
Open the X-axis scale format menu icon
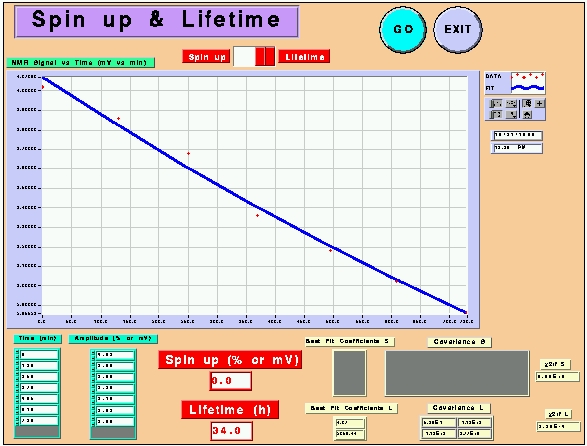[511, 103]
